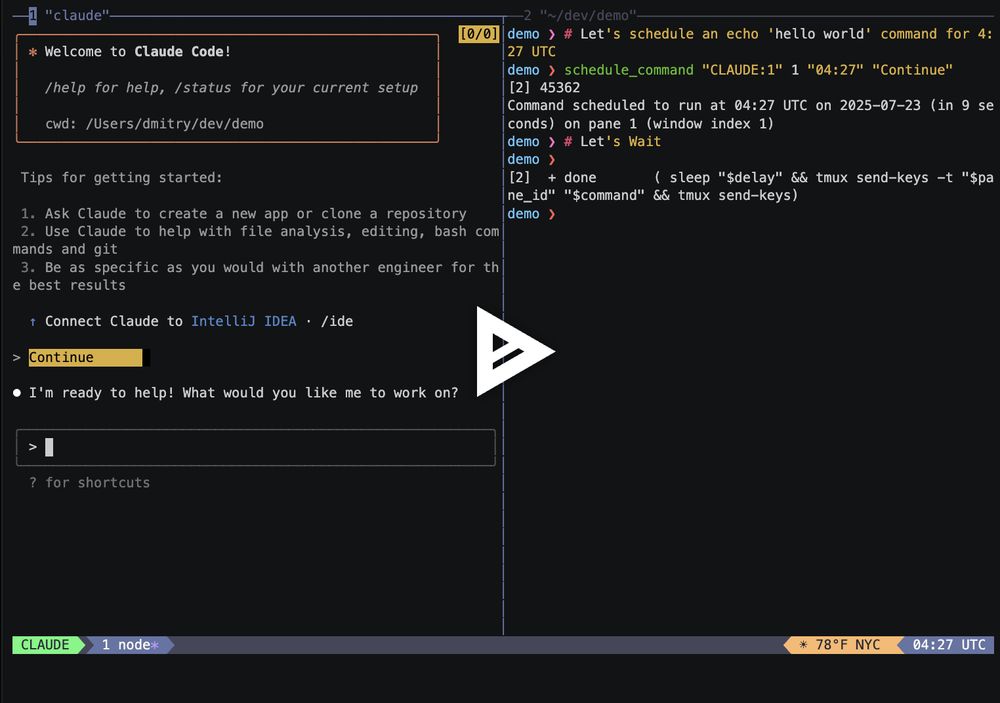Click tip '2. Use Claude to help with file analysis'
The width and height of the screenshot is (1000, 703).
click(256, 240)
